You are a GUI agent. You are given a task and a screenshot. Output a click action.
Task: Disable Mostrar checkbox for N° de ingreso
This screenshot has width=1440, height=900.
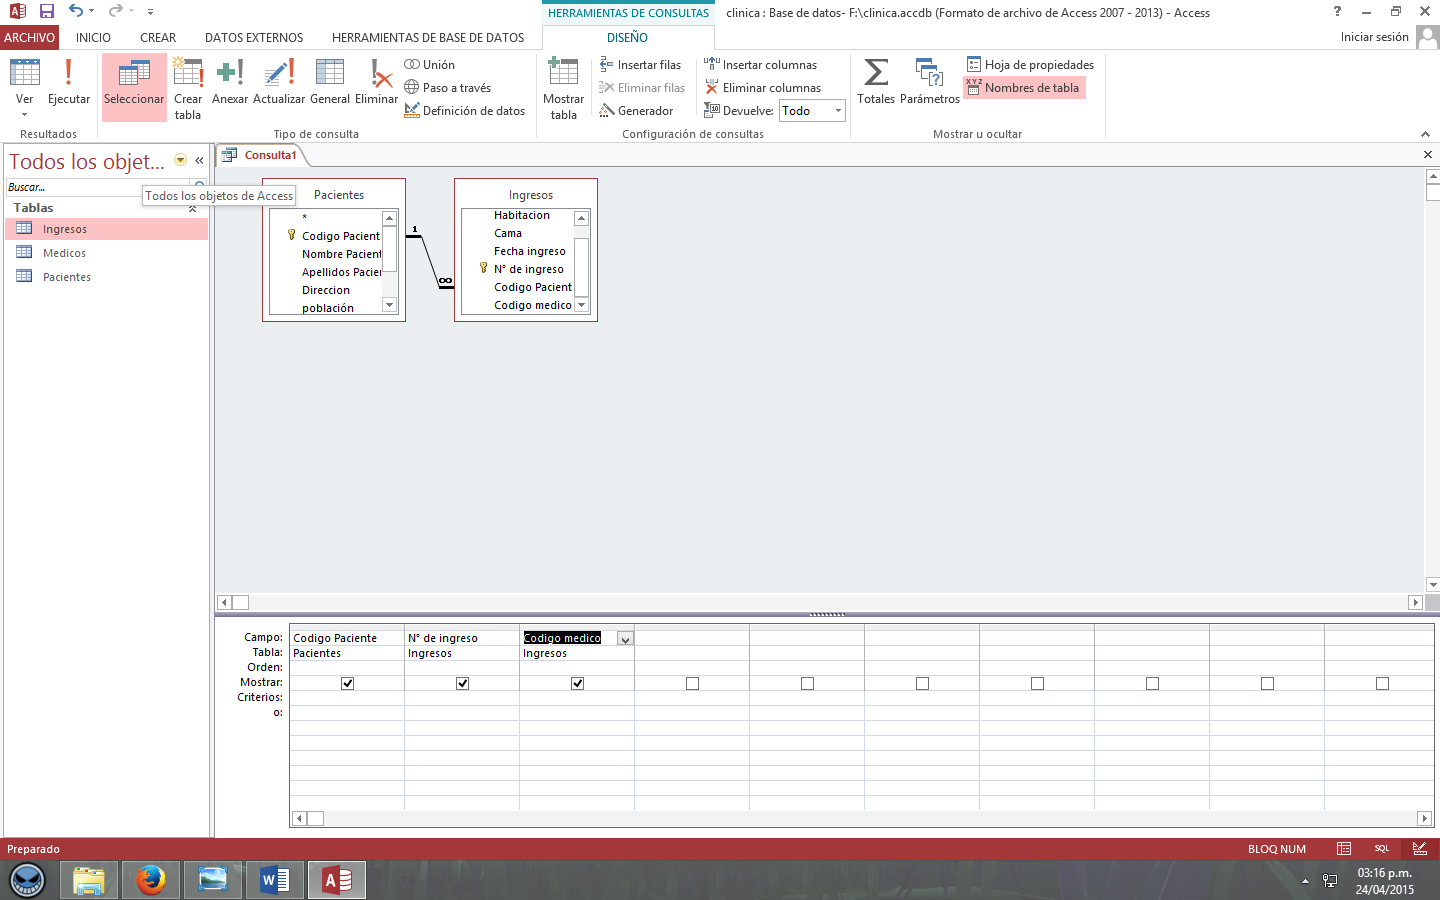tap(462, 683)
